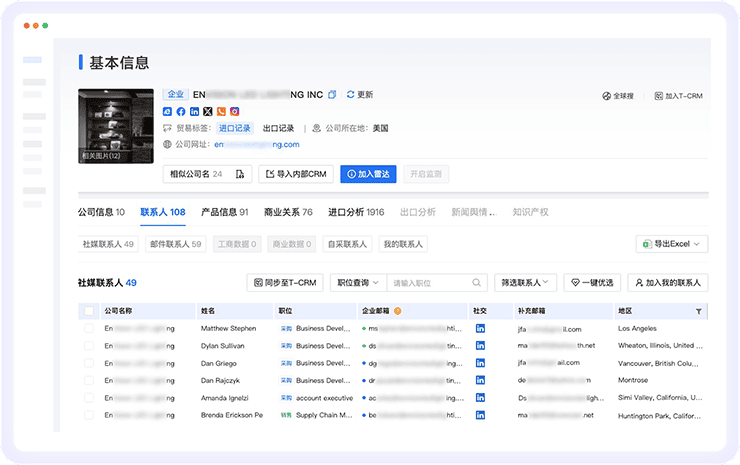
Task: Click LinkedIn icon in Matthew Stephen's row
Action: (x=480, y=328)
